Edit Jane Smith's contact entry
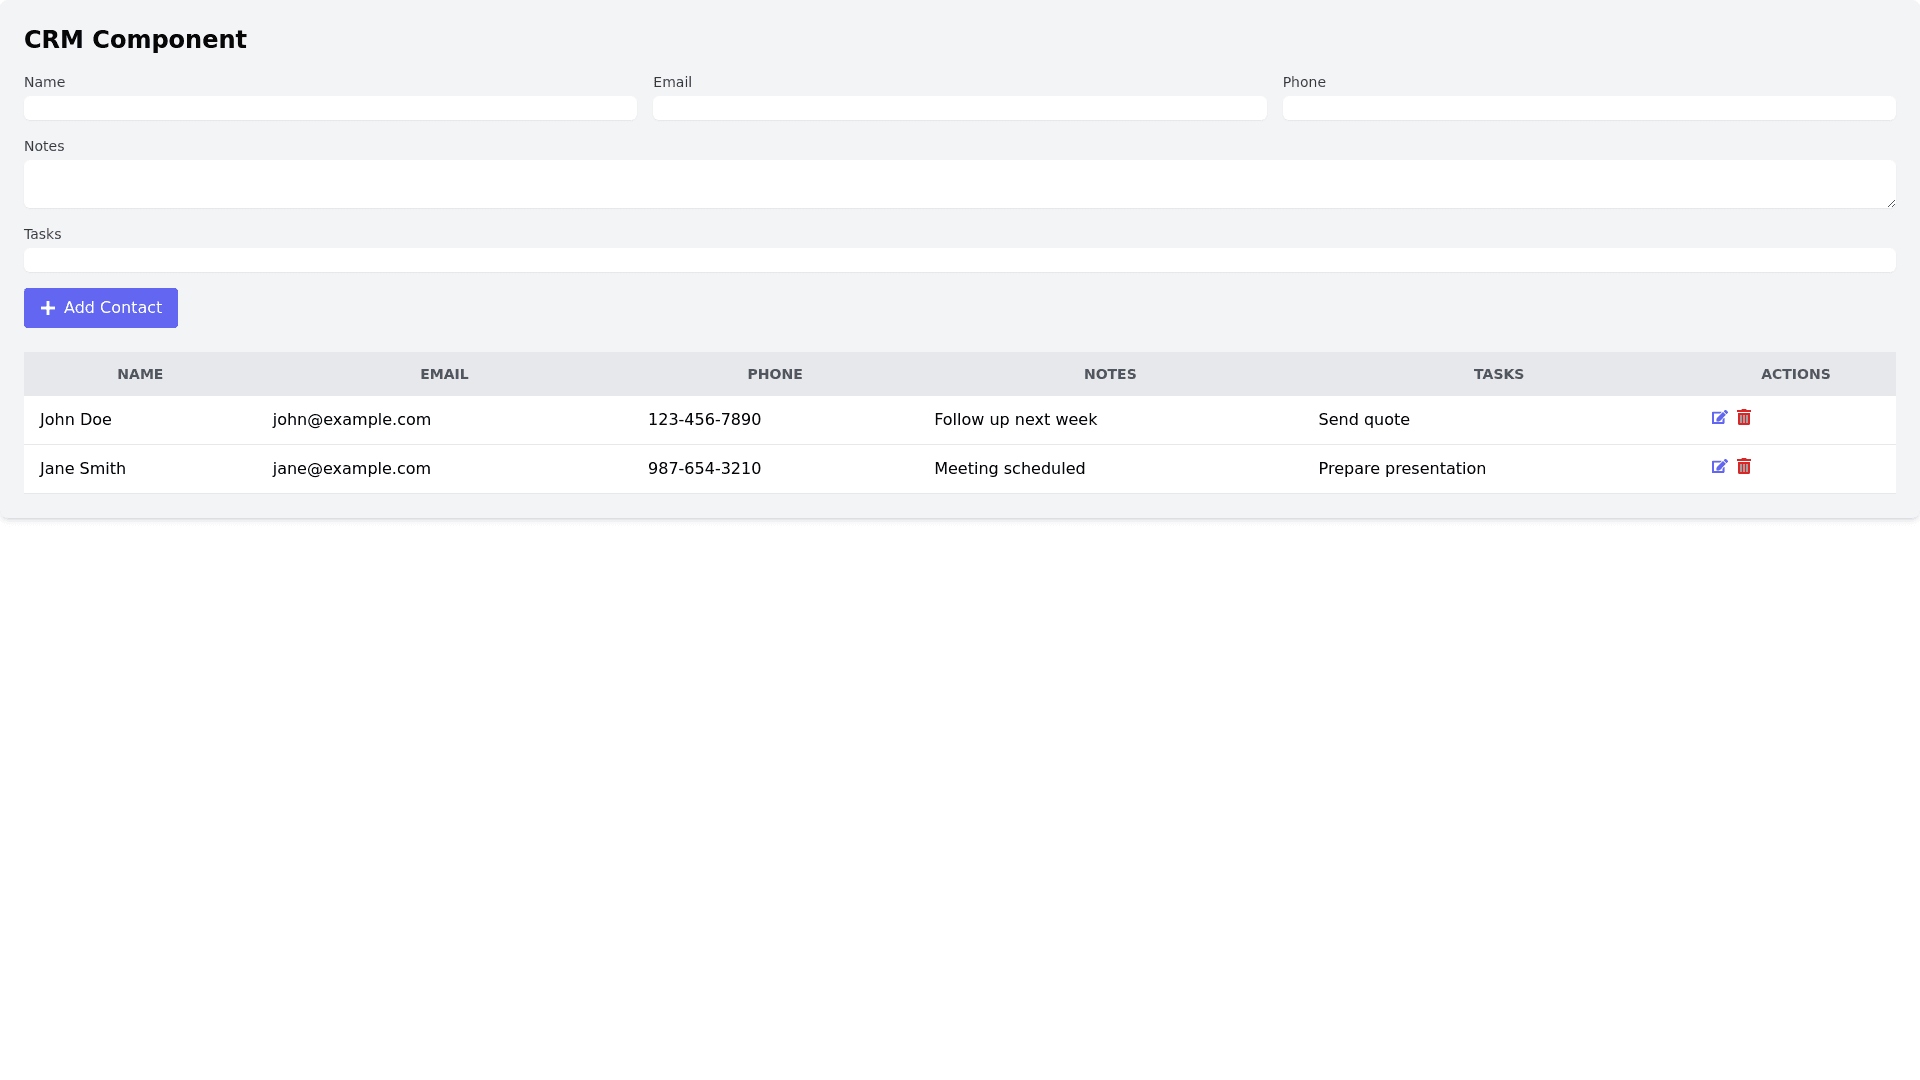The width and height of the screenshot is (1920, 1080). point(1719,467)
